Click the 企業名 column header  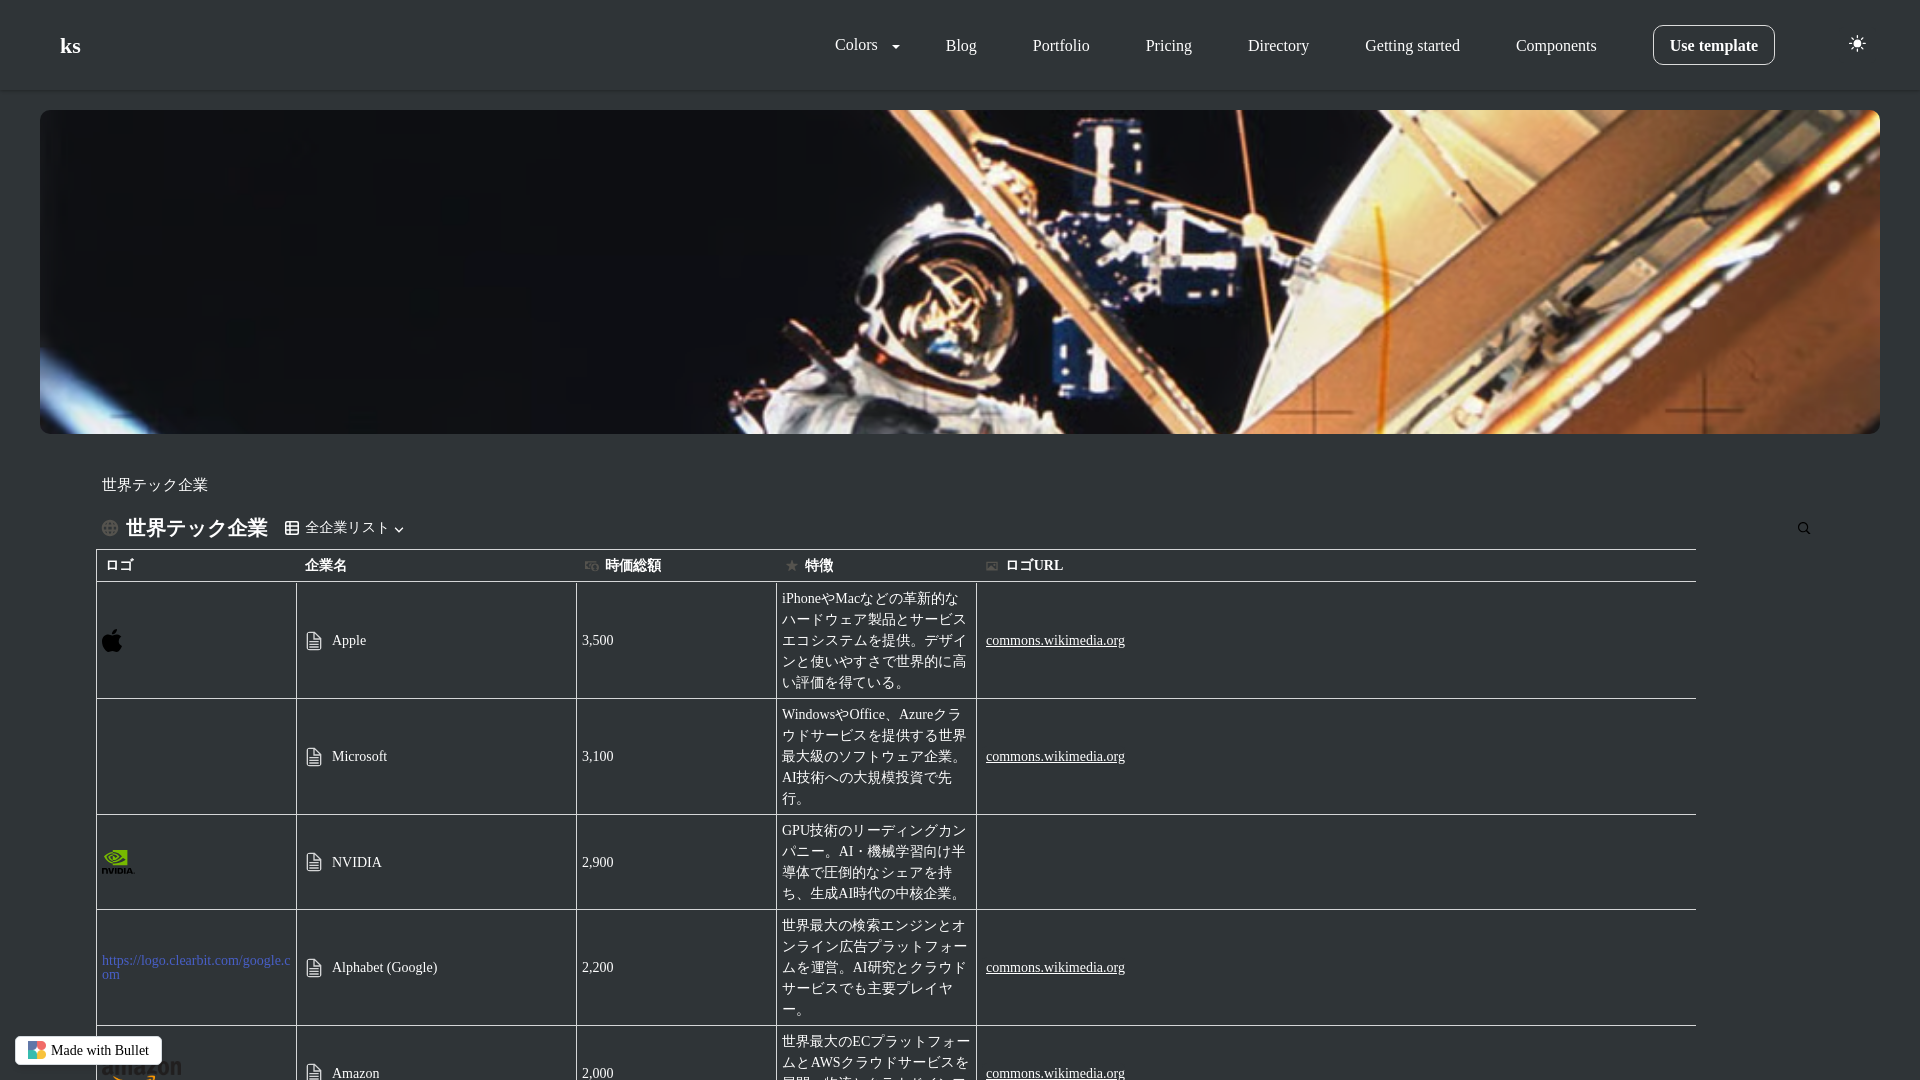click(326, 566)
